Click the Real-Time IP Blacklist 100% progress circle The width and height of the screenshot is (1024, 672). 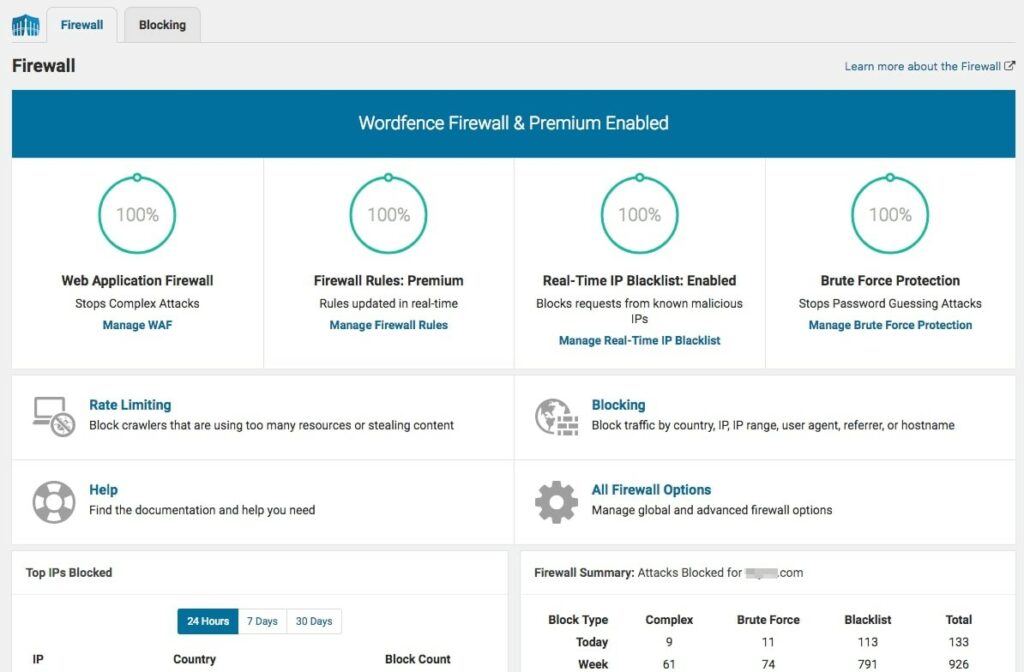639,214
